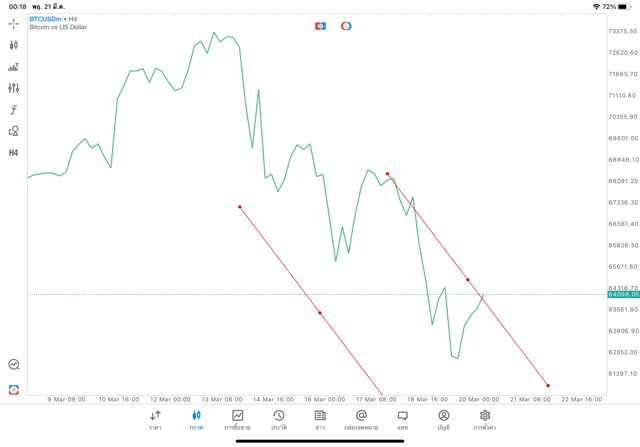
Task: Tap the volume bars icon in left toolbar
Action: point(14,67)
